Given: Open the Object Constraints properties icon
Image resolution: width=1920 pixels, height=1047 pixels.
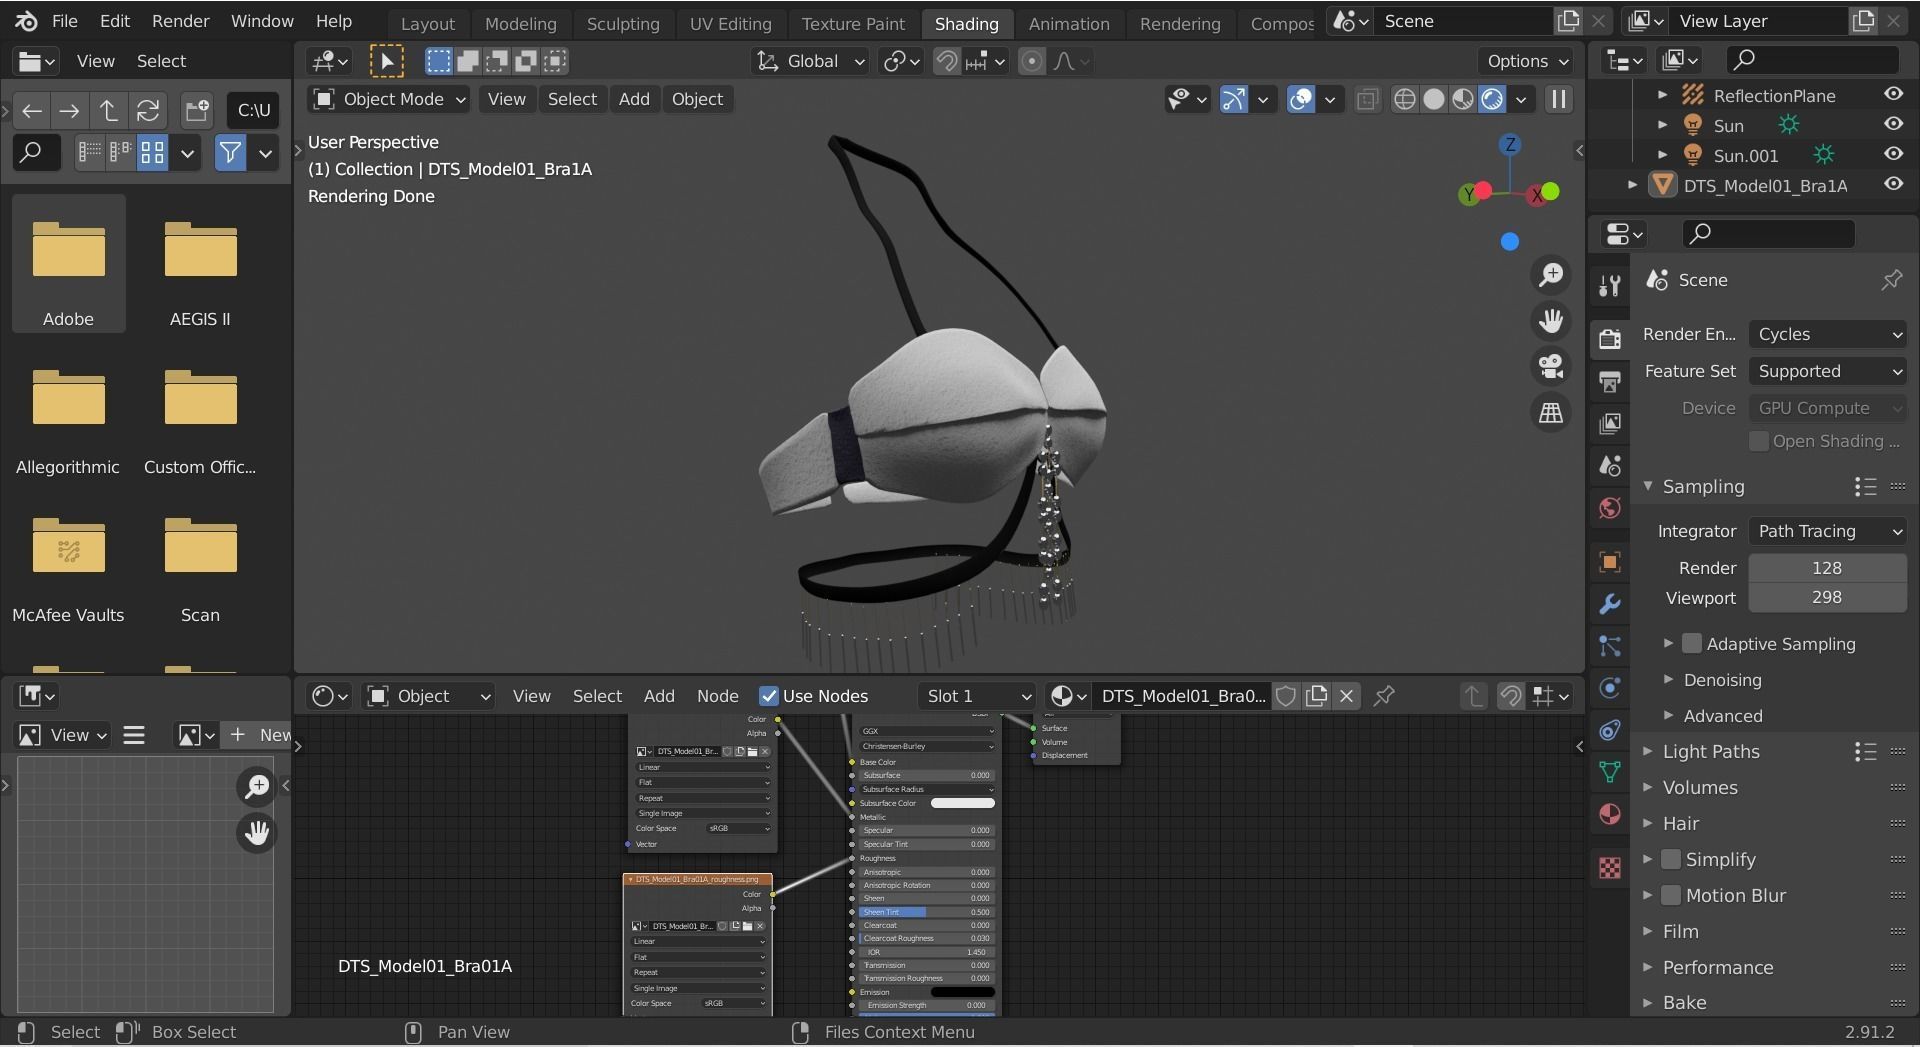Looking at the screenshot, I should click(1609, 730).
